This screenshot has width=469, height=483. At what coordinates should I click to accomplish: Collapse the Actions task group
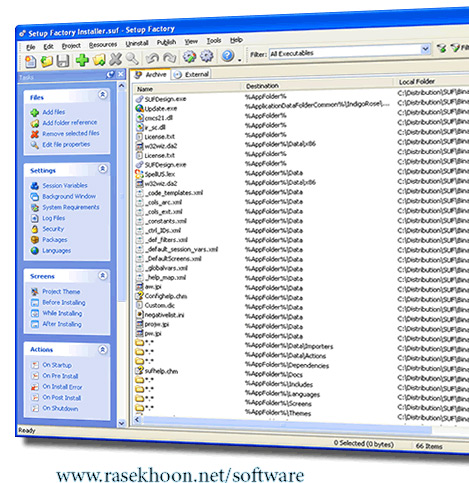(x=103, y=349)
